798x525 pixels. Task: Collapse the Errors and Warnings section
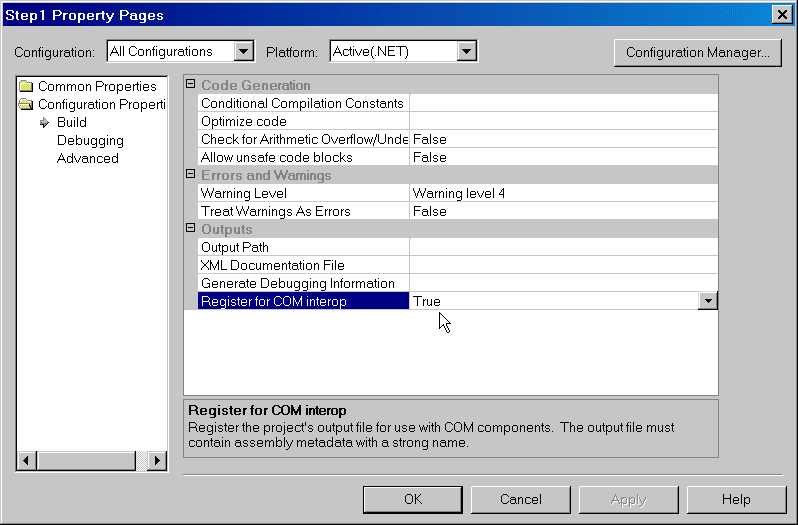pos(191,175)
